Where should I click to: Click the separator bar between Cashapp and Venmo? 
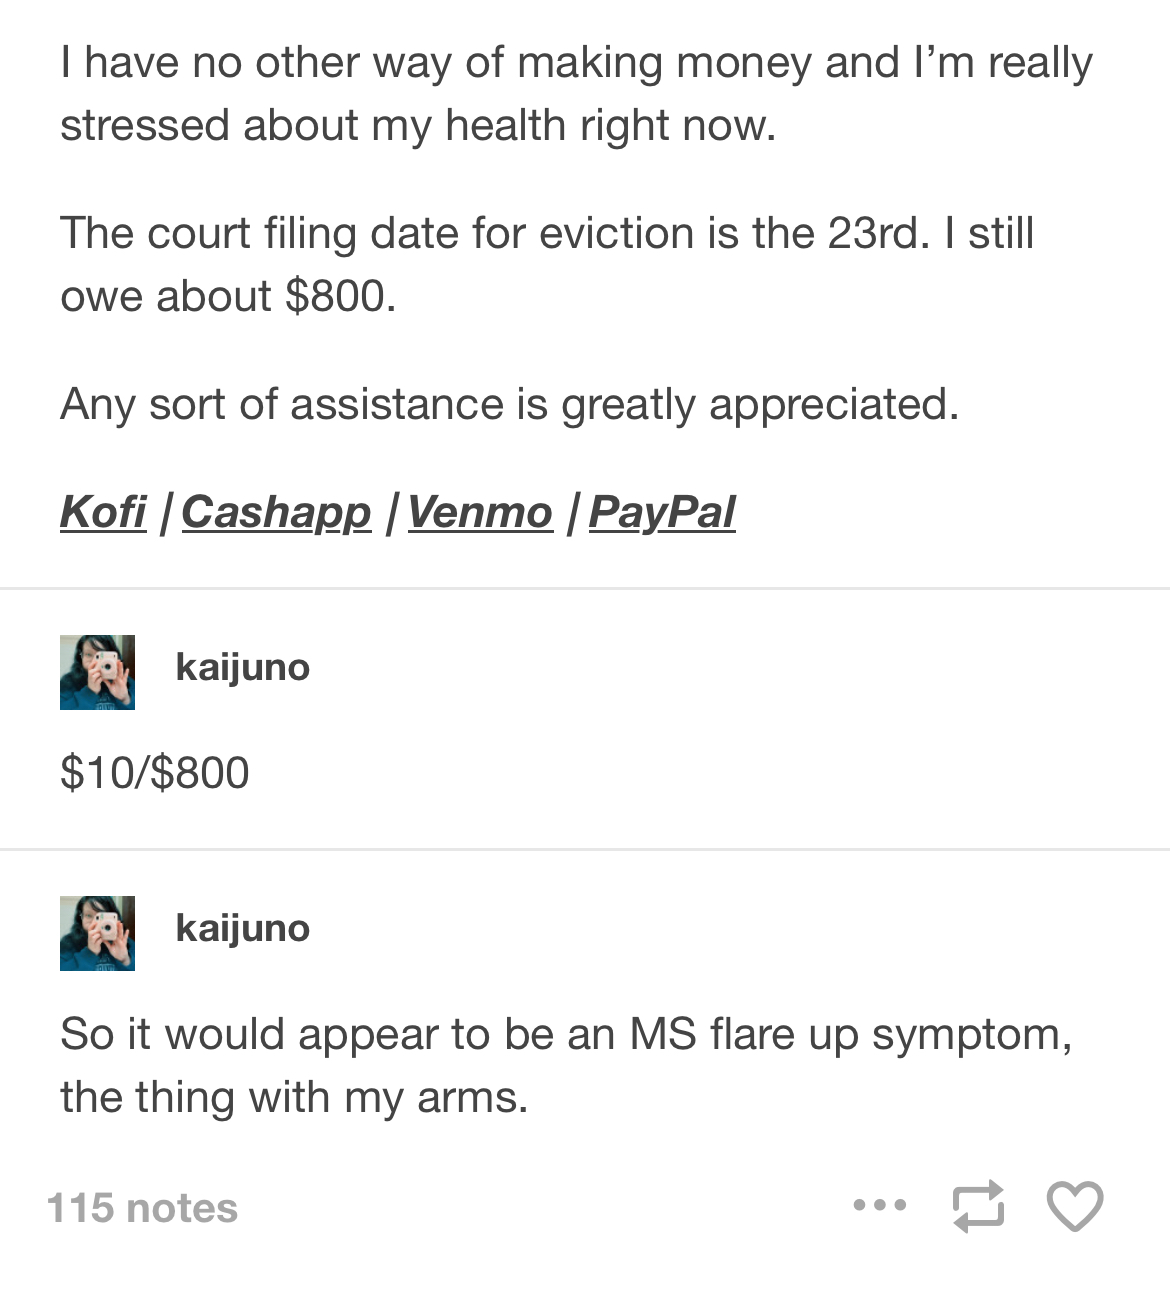pyautogui.click(x=390, y=512)
